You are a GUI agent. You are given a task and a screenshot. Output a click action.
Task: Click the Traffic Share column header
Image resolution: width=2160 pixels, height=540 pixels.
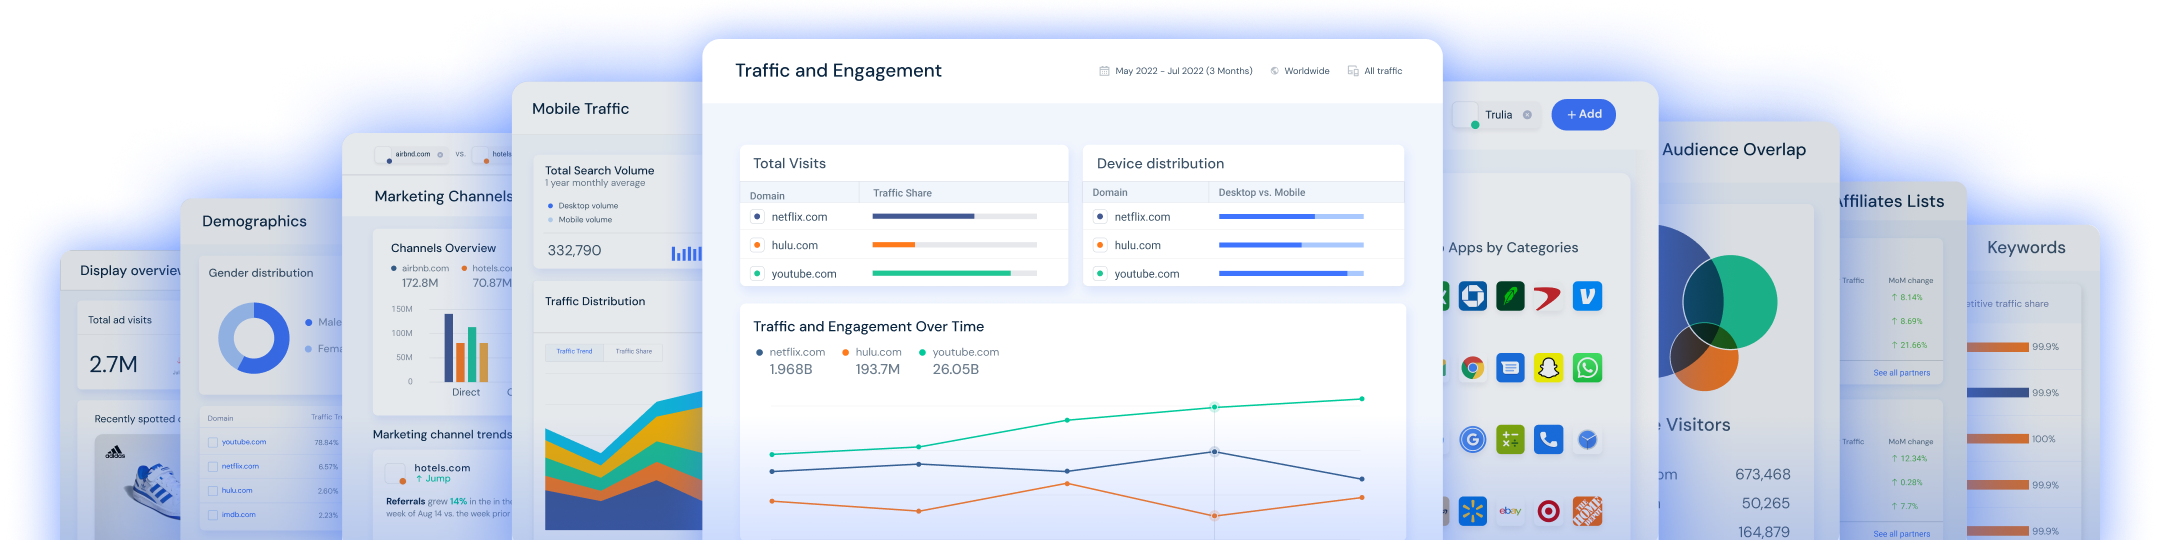click(x=902, y=193)
